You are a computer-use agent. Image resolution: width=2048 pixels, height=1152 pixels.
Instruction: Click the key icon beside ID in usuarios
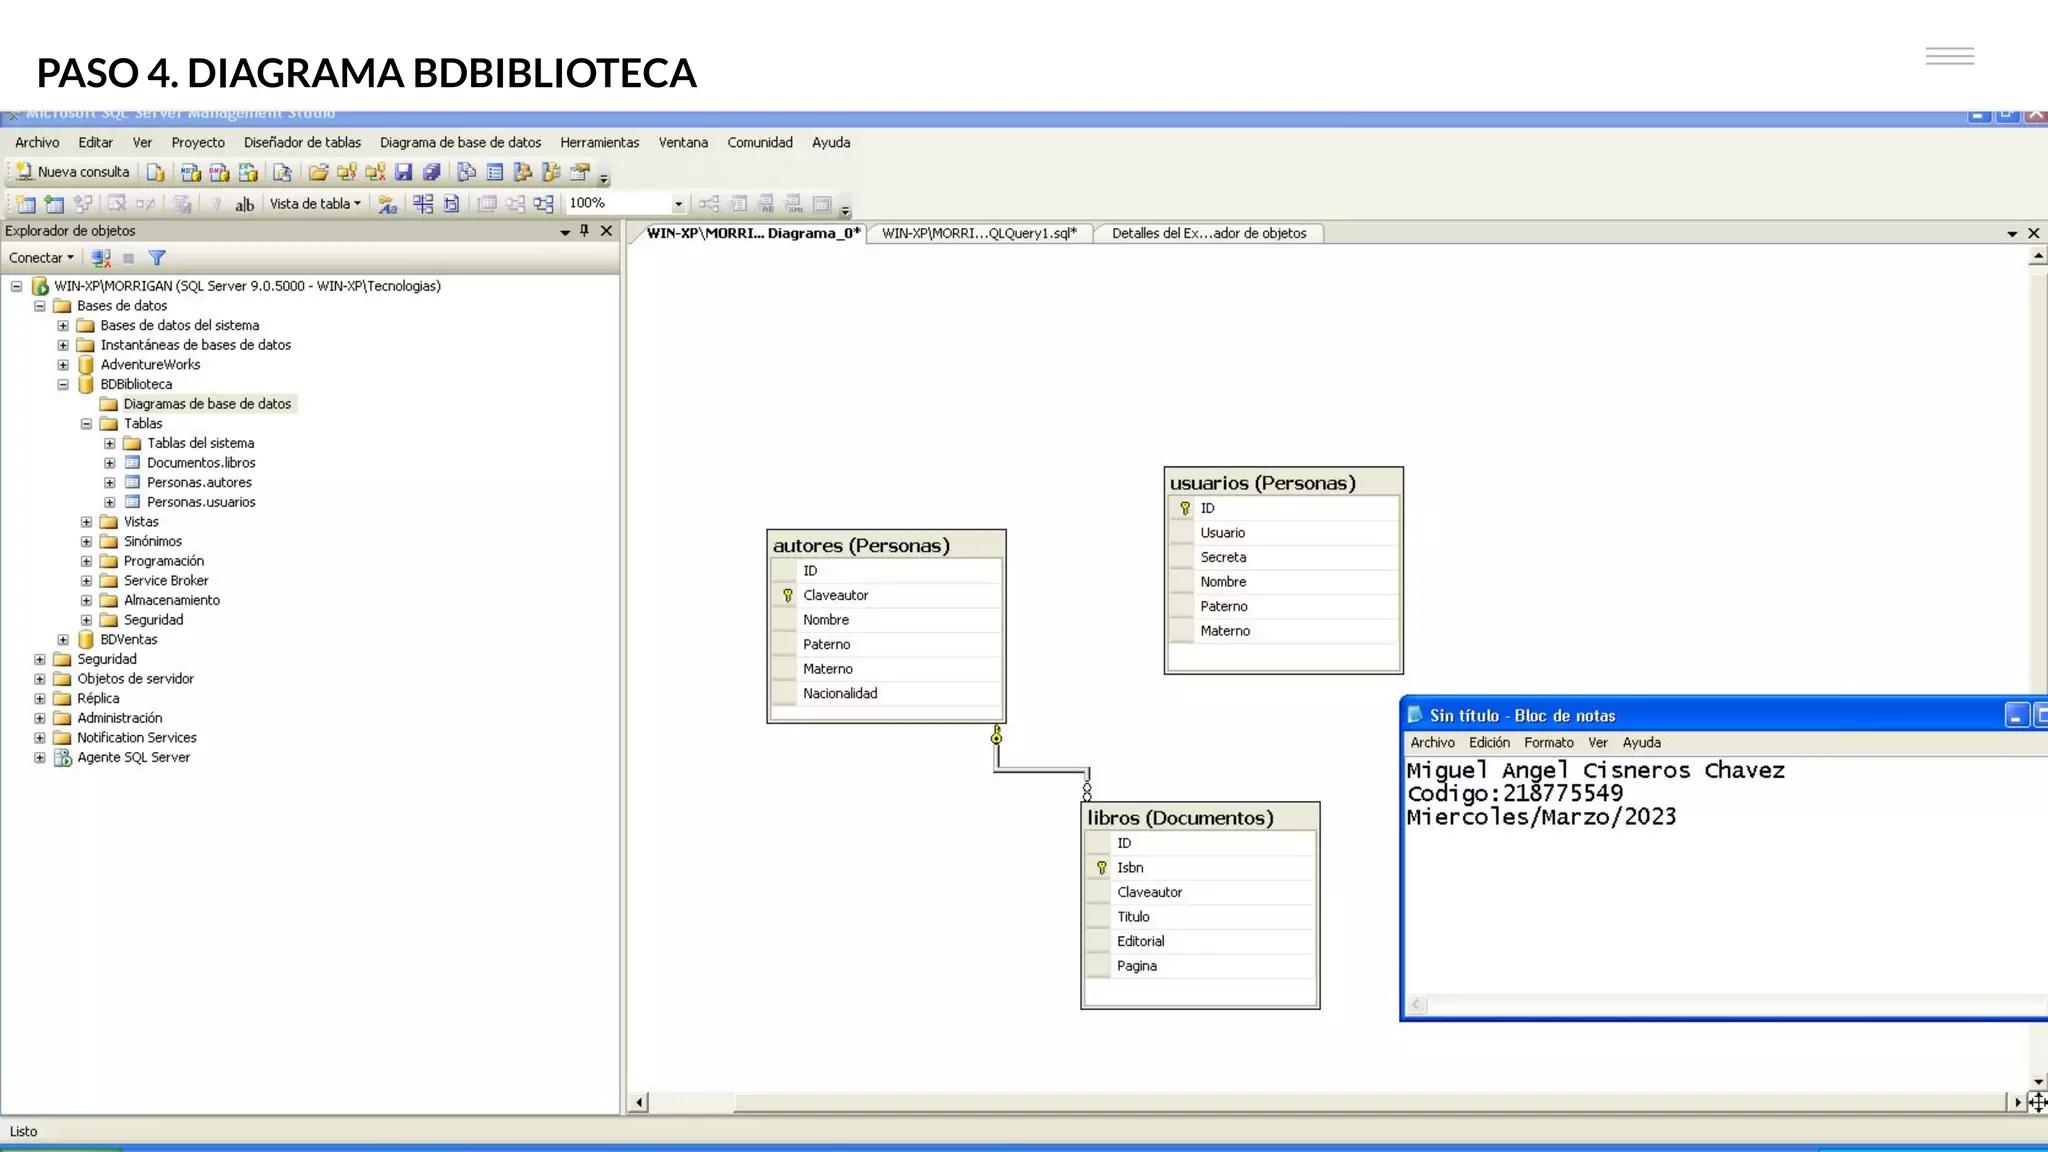[1185, 508]
